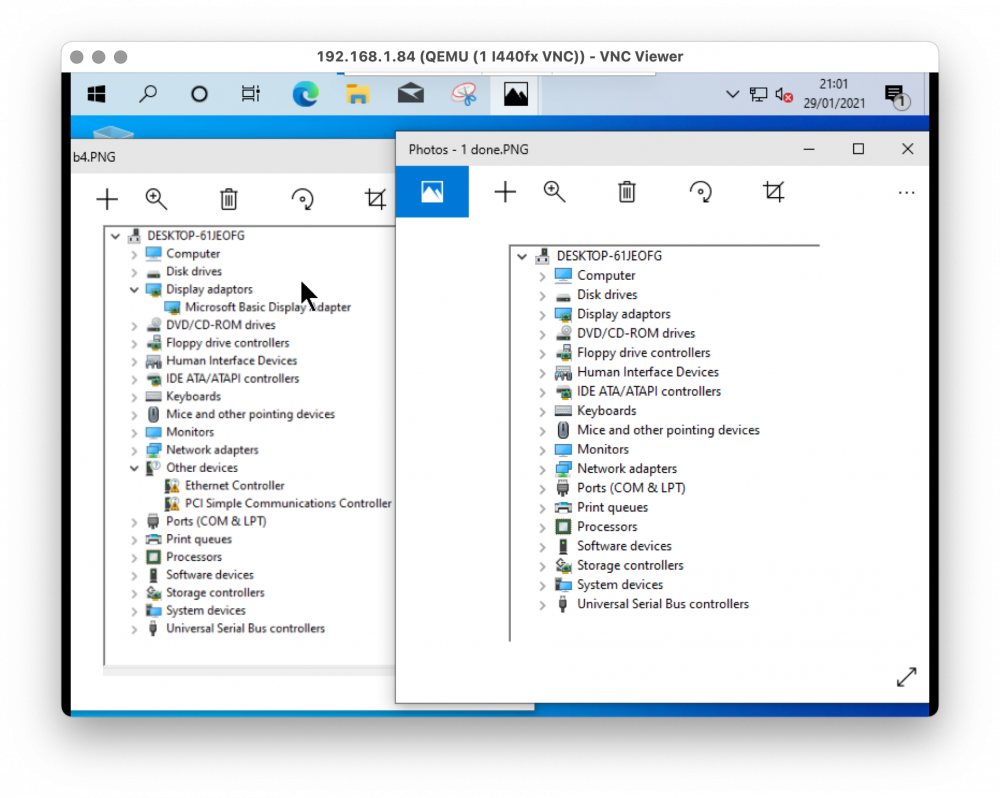Open the Windows Start menu

point(96,94)
